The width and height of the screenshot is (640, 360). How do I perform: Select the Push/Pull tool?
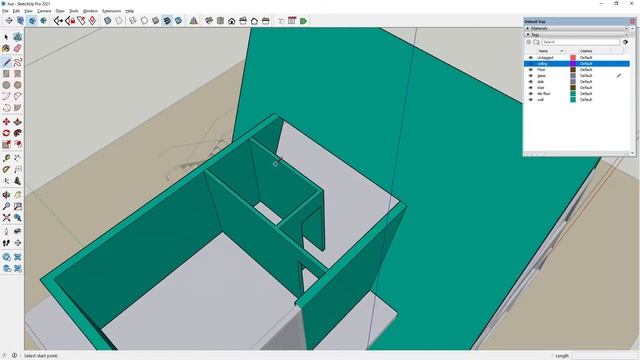(18, 122)
